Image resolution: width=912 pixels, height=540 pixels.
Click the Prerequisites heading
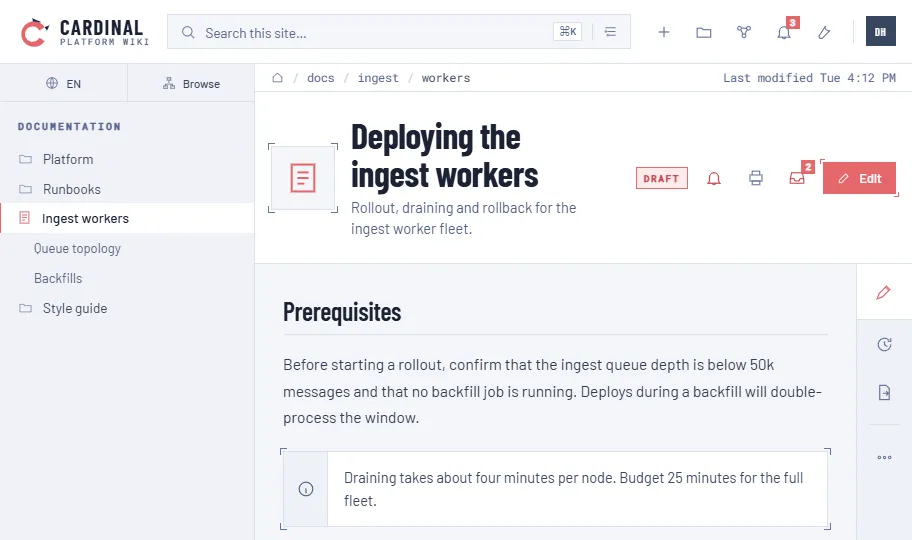[342, 312]
